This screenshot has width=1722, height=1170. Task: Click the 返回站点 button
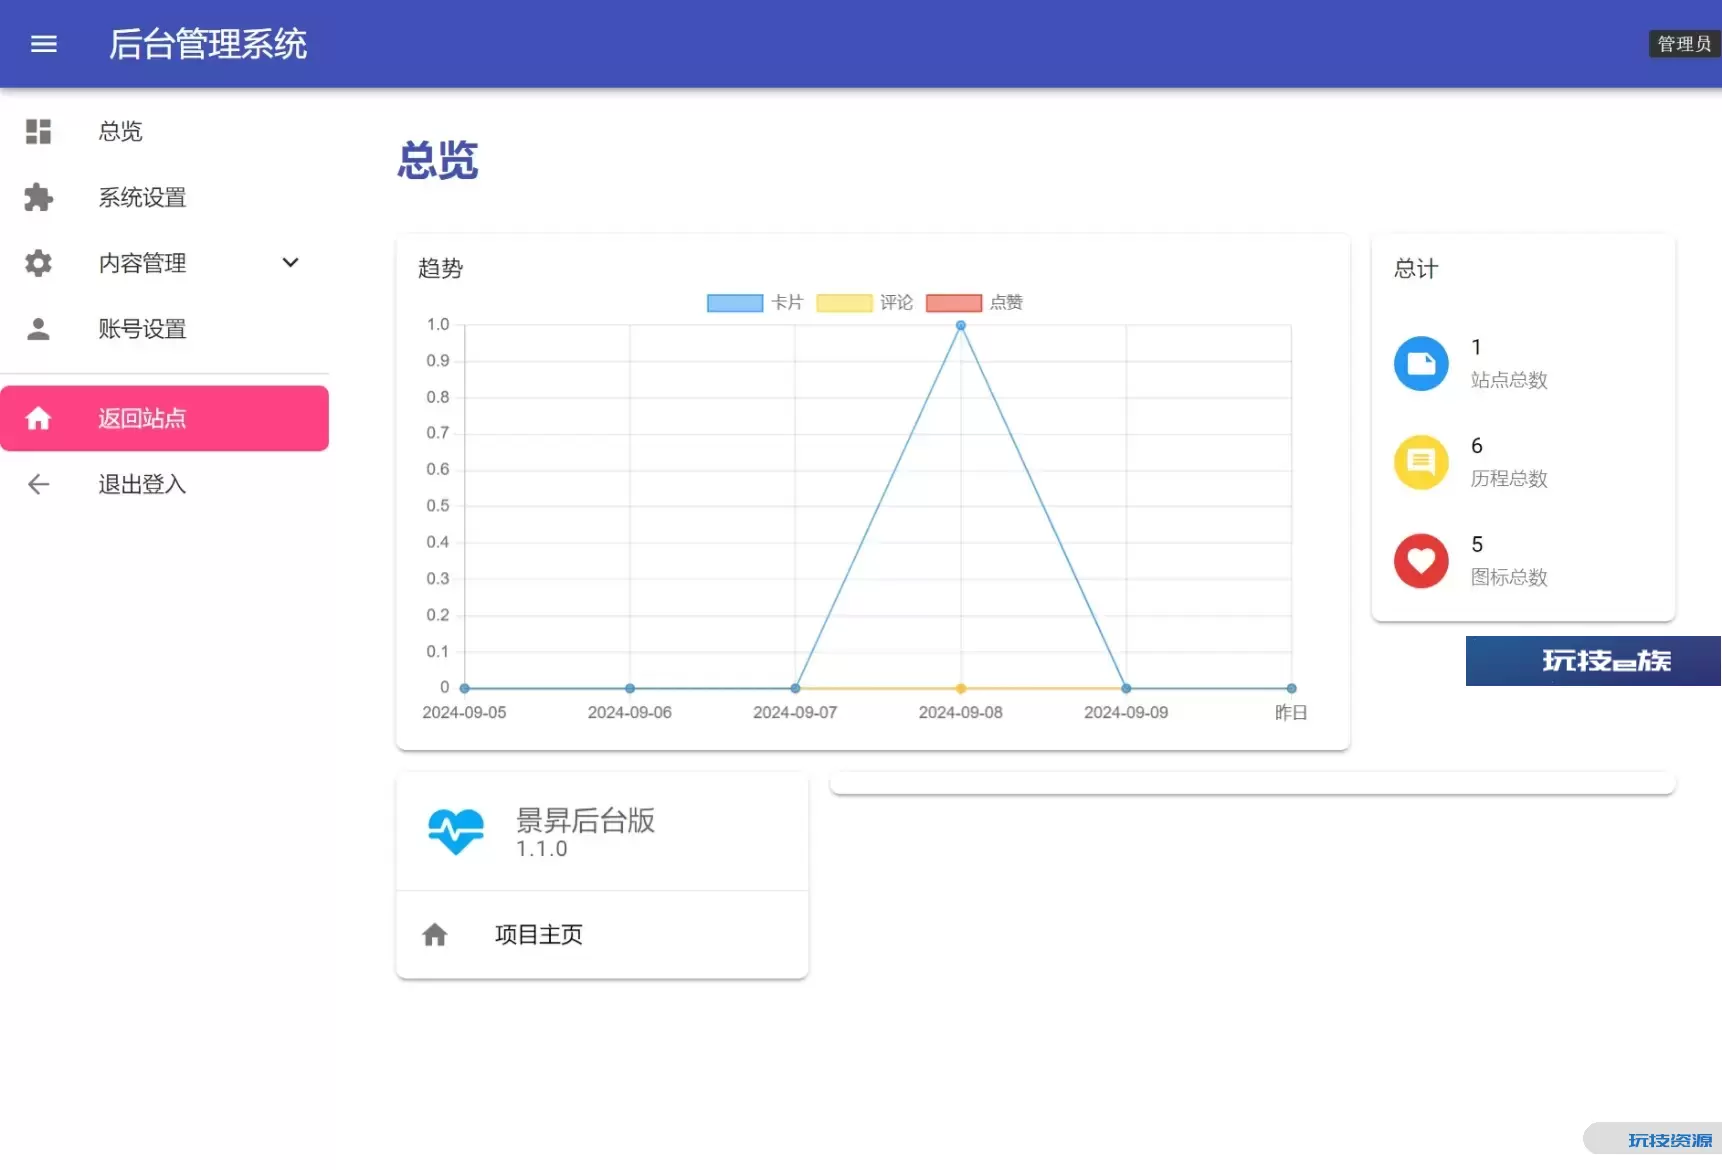point(164,418)
